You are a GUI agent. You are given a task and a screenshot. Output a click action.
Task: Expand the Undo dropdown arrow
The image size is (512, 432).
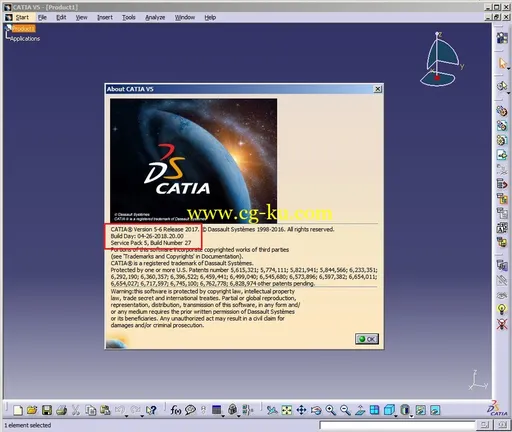(126, 416)
